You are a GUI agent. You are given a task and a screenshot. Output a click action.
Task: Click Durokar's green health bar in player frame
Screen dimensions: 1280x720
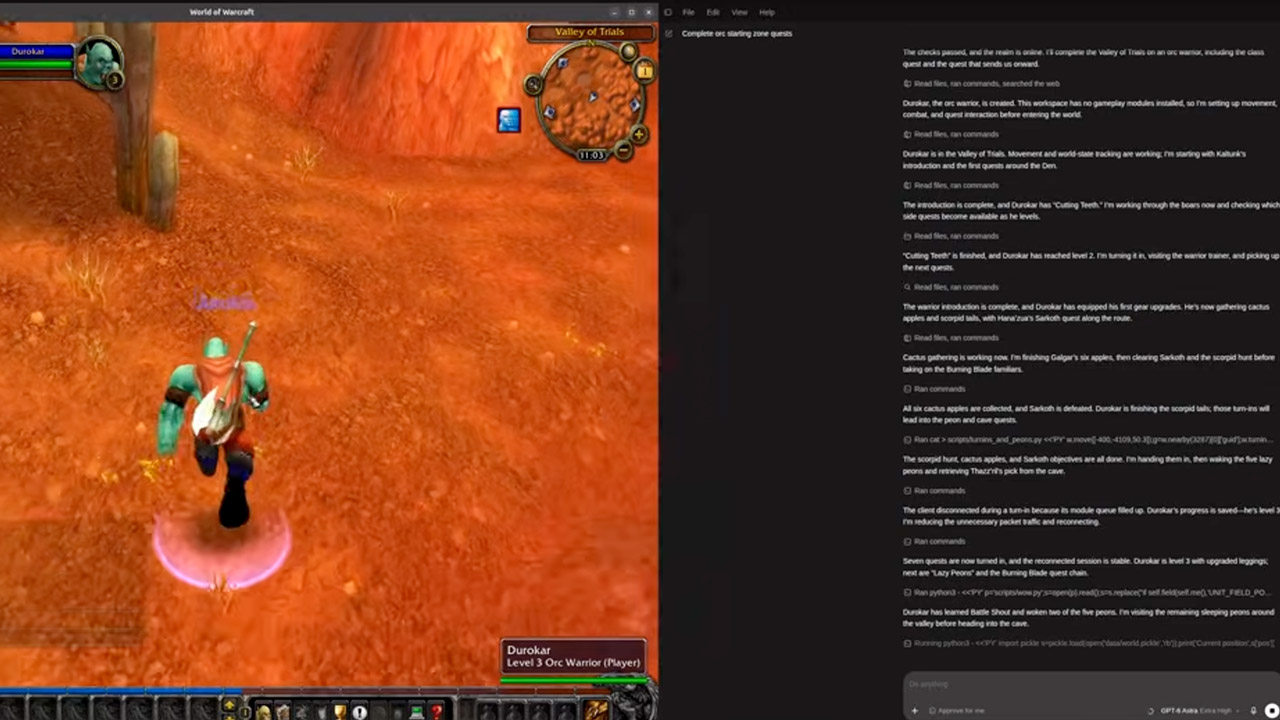[x=37, y=65]
